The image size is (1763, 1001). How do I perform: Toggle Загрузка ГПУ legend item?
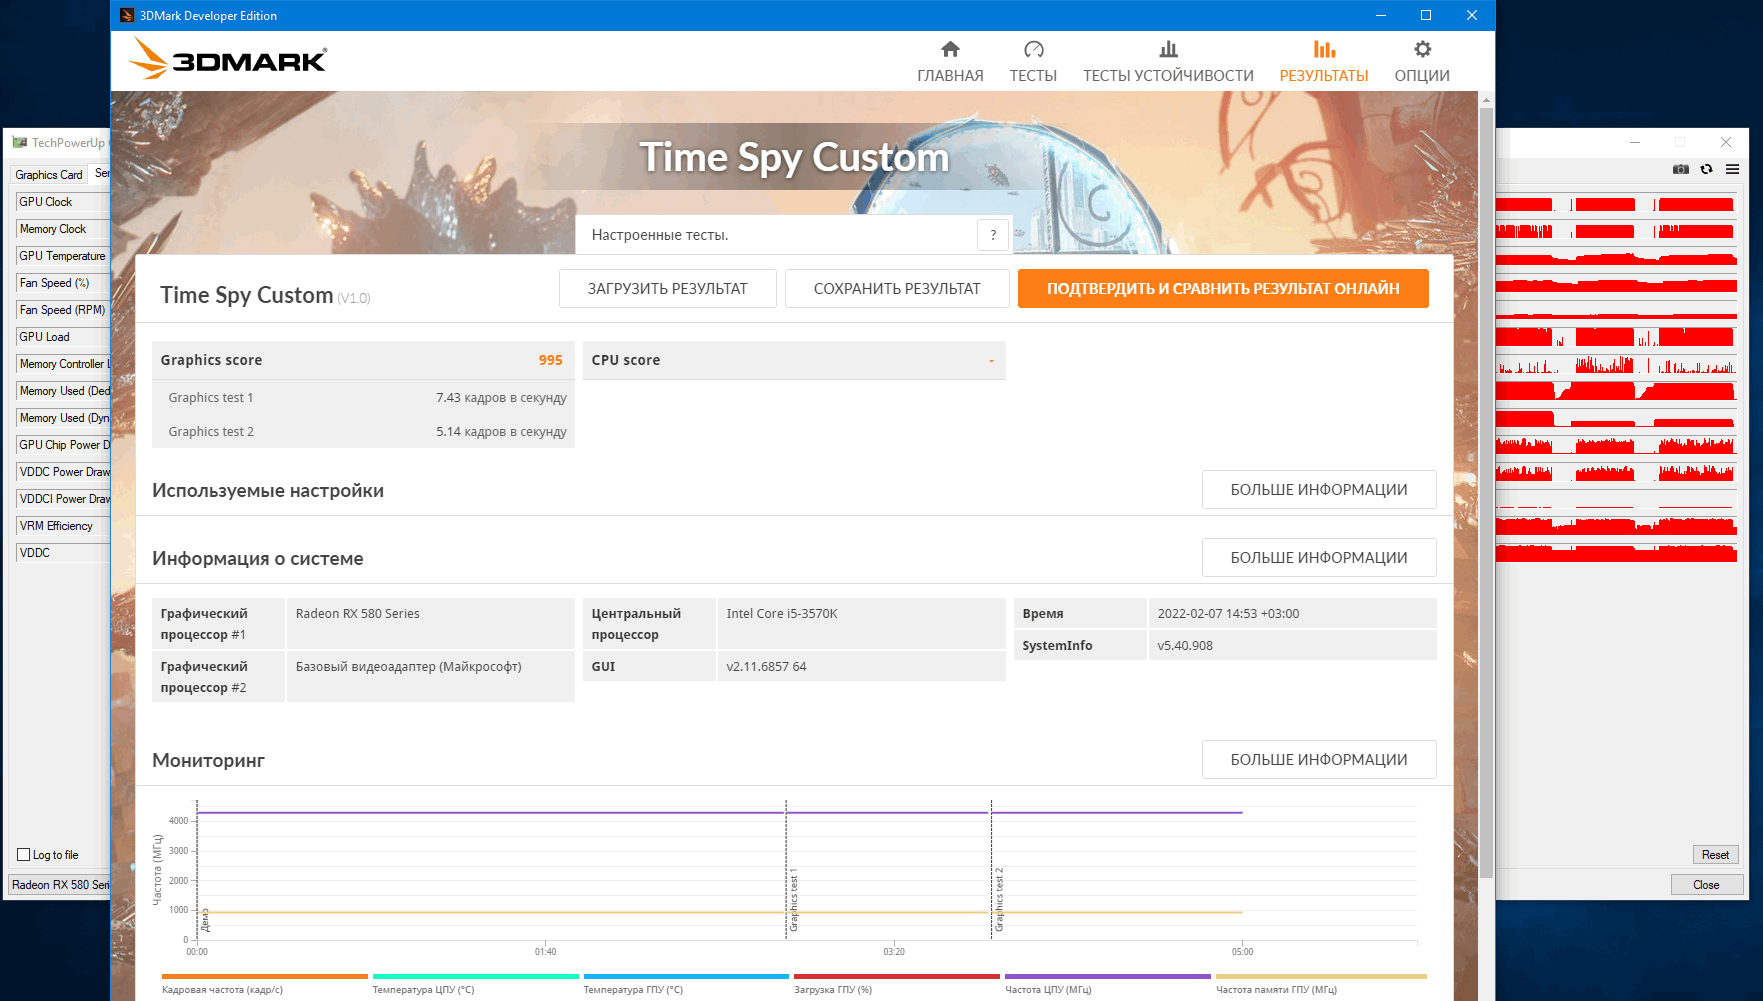[897, 984]
